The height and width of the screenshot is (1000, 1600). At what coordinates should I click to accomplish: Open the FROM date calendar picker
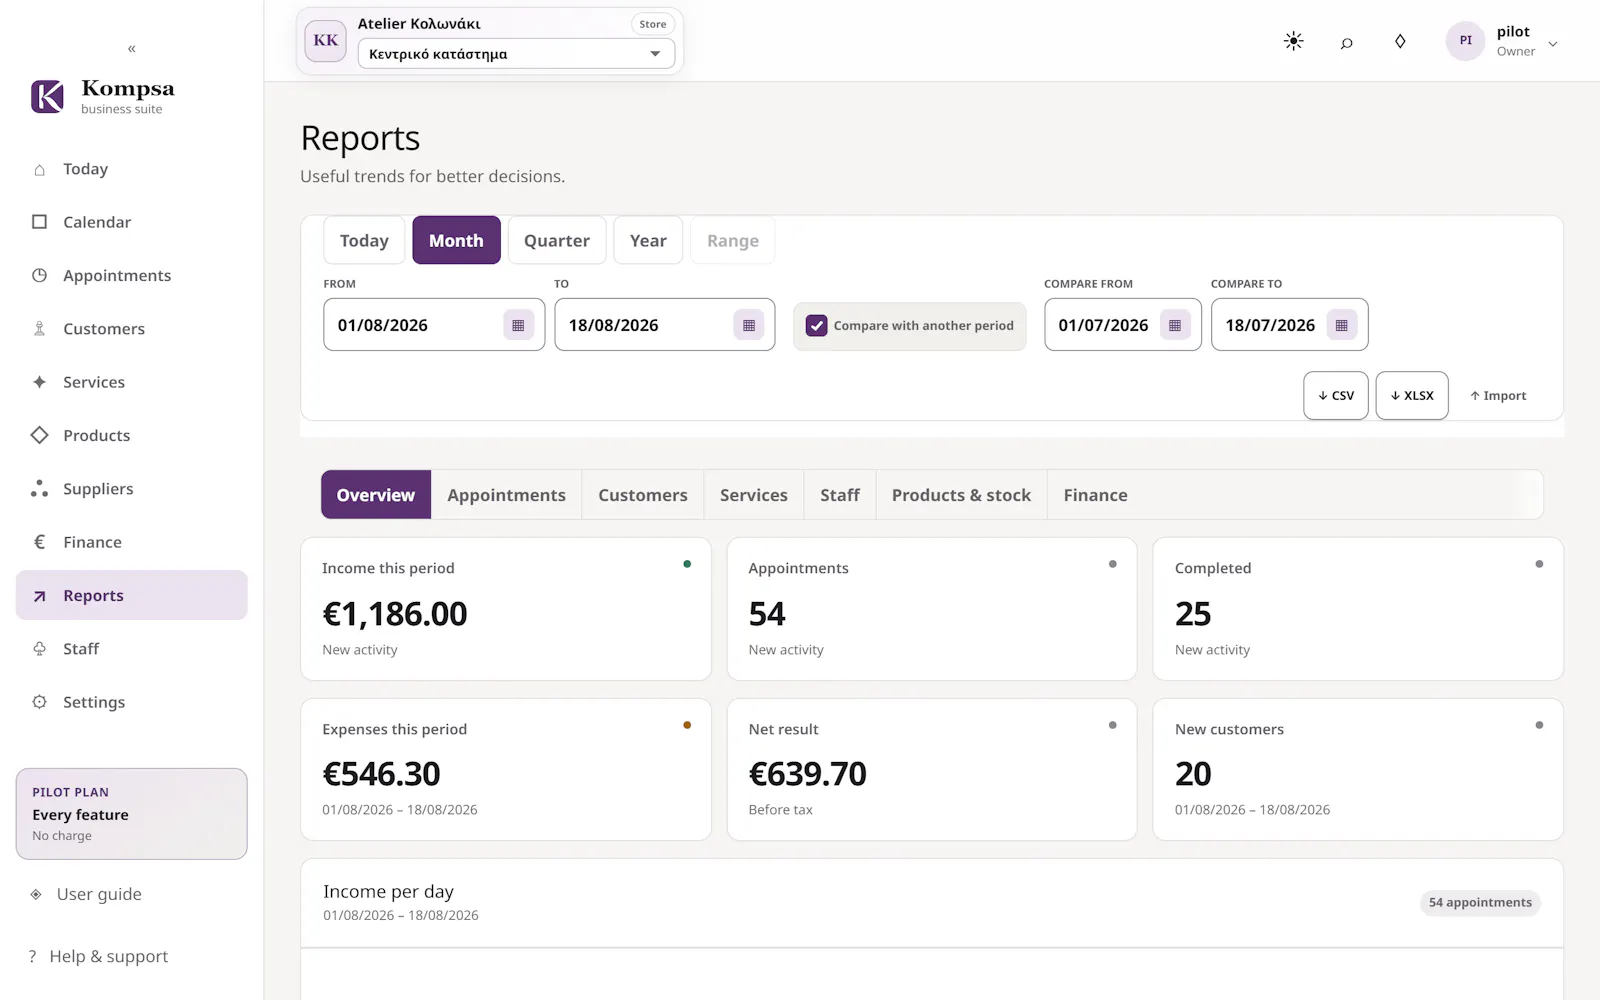(x=518, y=325)
